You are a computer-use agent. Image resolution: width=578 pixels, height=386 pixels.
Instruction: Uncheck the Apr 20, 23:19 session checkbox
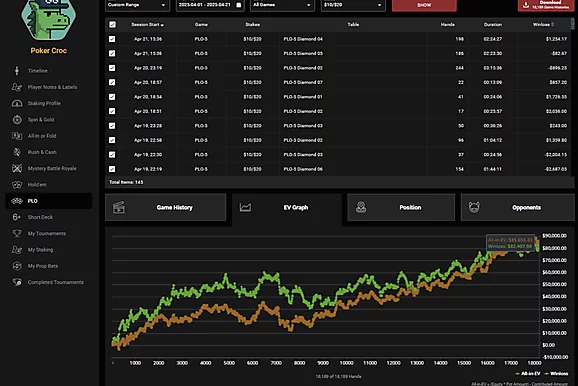point(112,68)
